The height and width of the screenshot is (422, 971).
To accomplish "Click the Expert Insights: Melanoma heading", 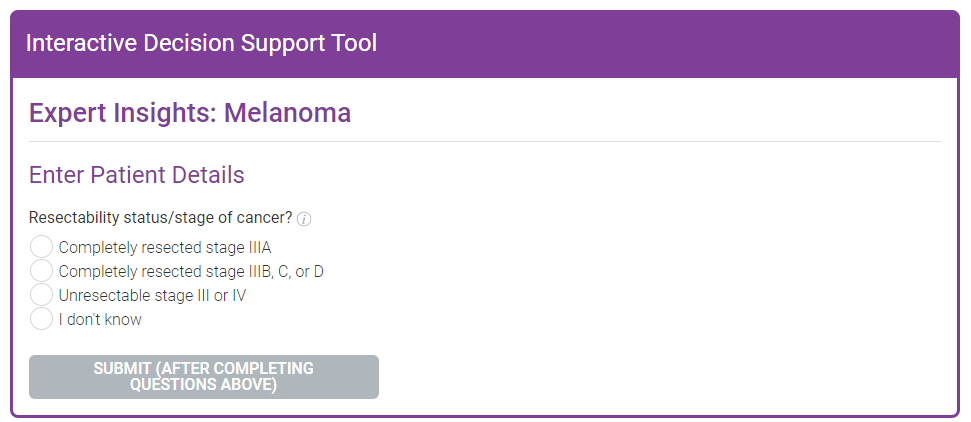I will click(190, 112).
